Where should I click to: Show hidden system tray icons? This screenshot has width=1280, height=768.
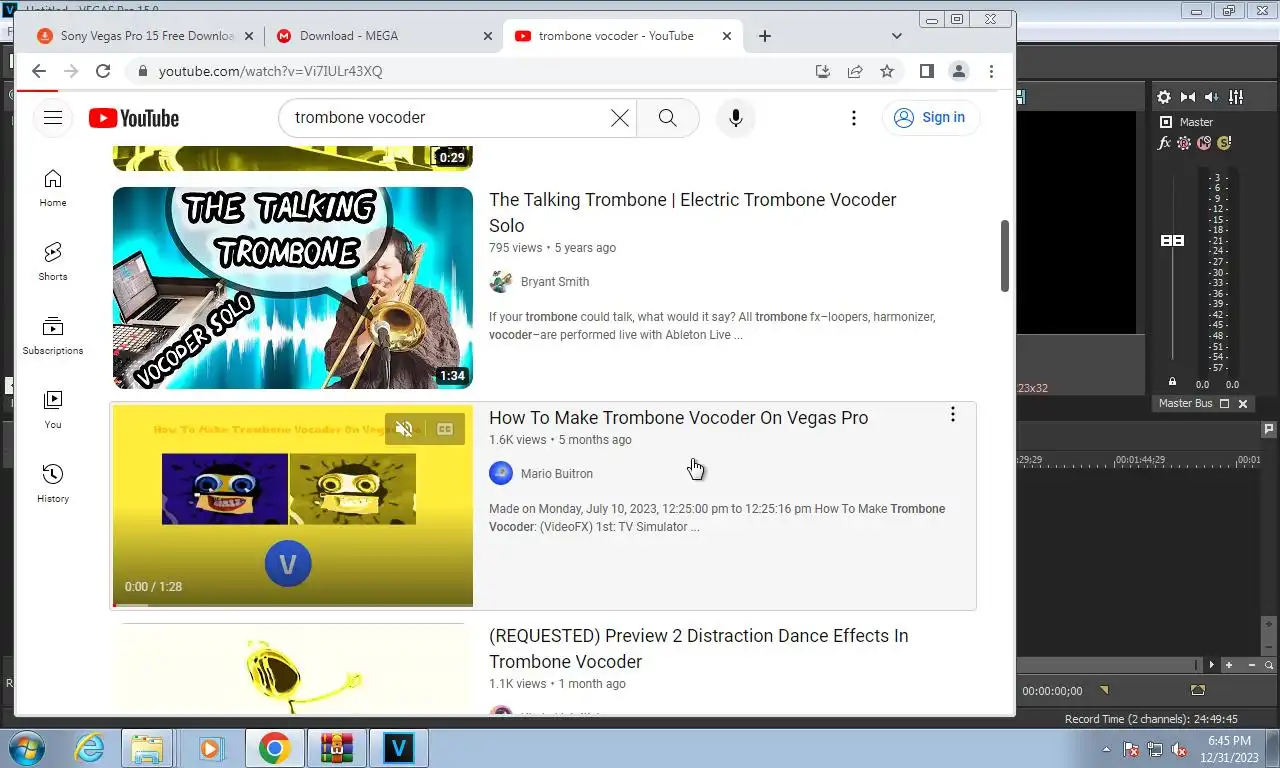[1106, 749]
